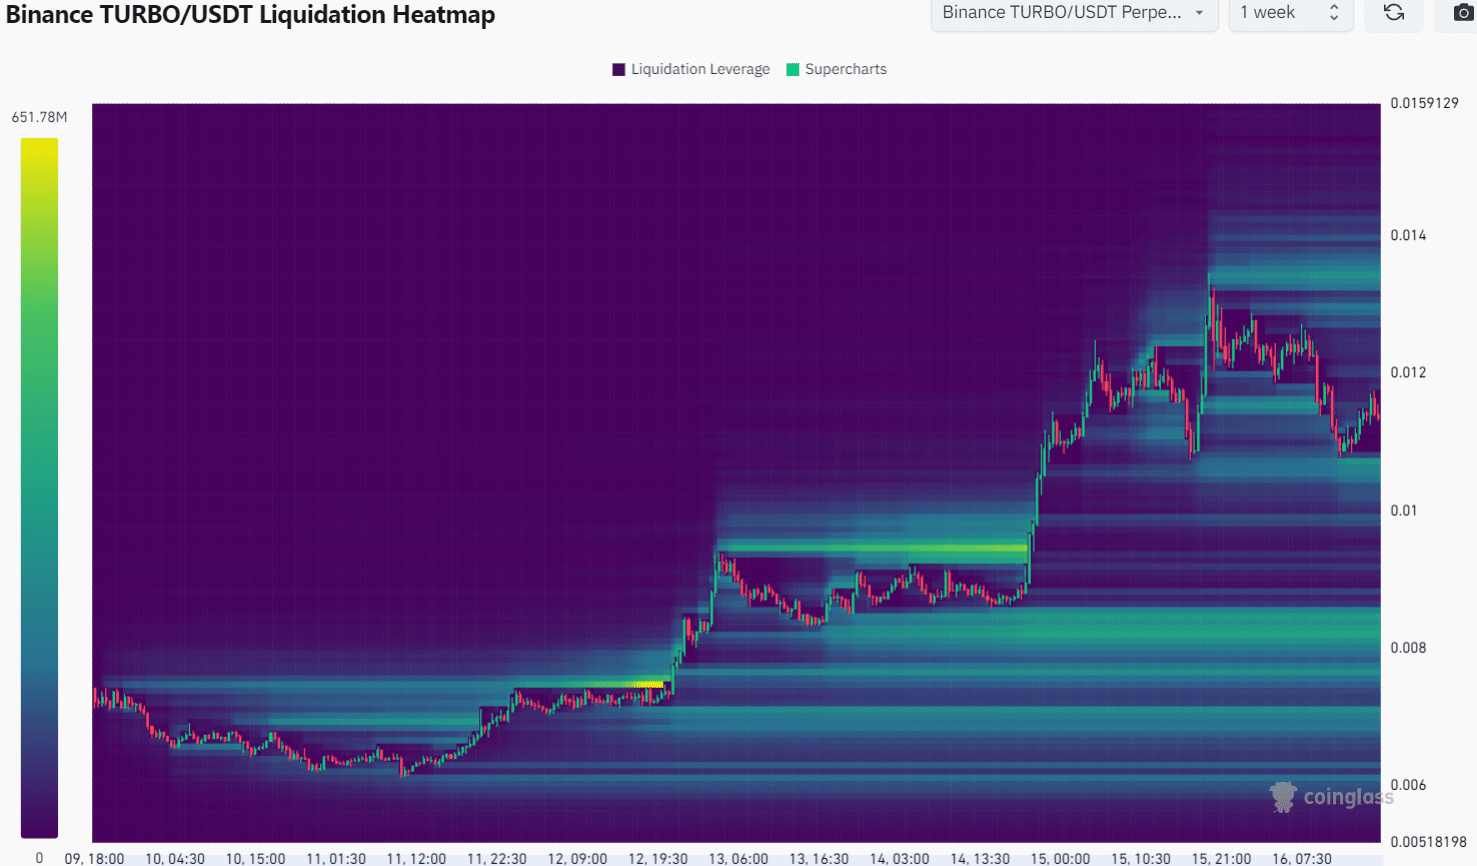Click the 13, 06:00 time axis label
This screenshot has height=866, width=1477.
pos(738,858)
